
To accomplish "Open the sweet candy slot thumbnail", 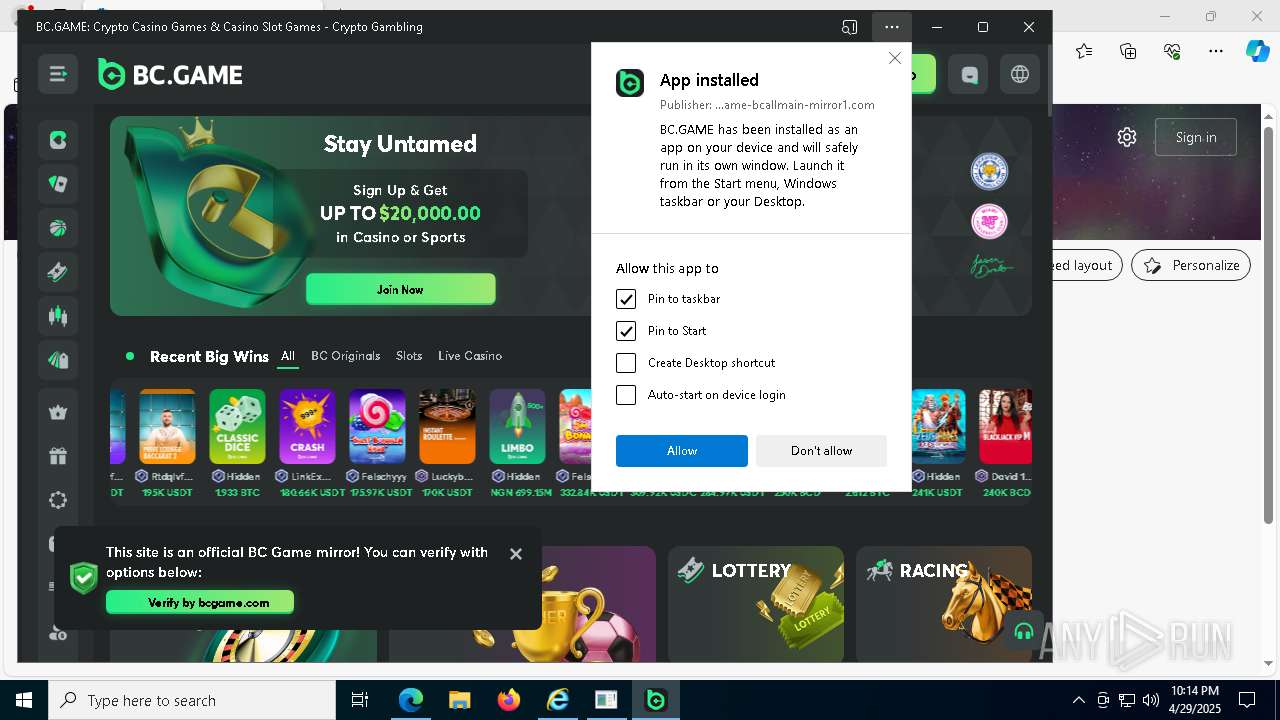I will tap(377, 427).
